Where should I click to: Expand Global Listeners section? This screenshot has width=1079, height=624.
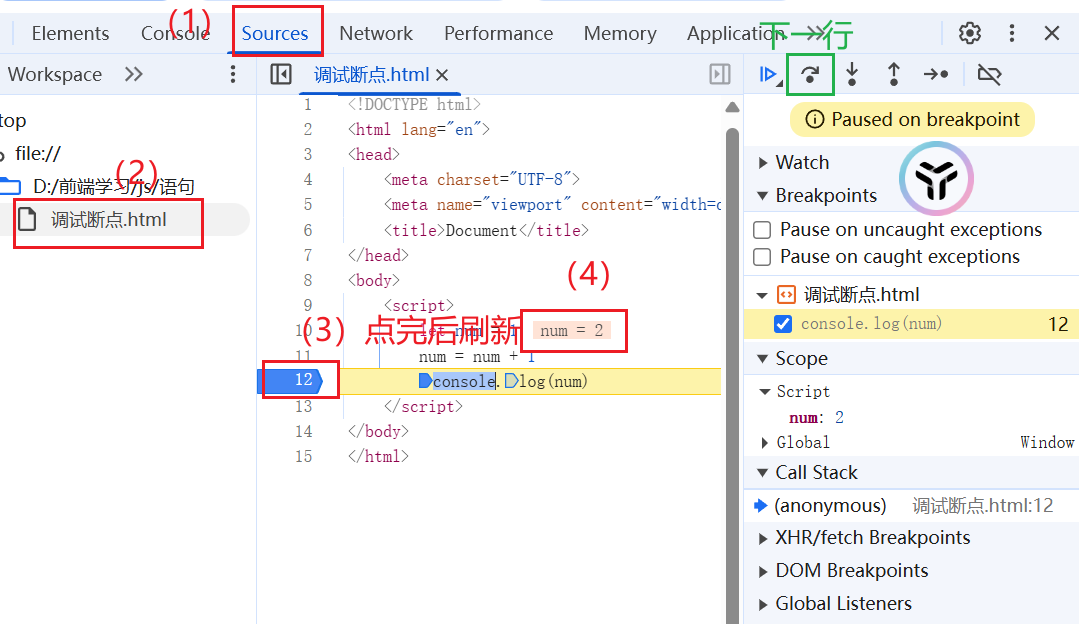[762, 605]
